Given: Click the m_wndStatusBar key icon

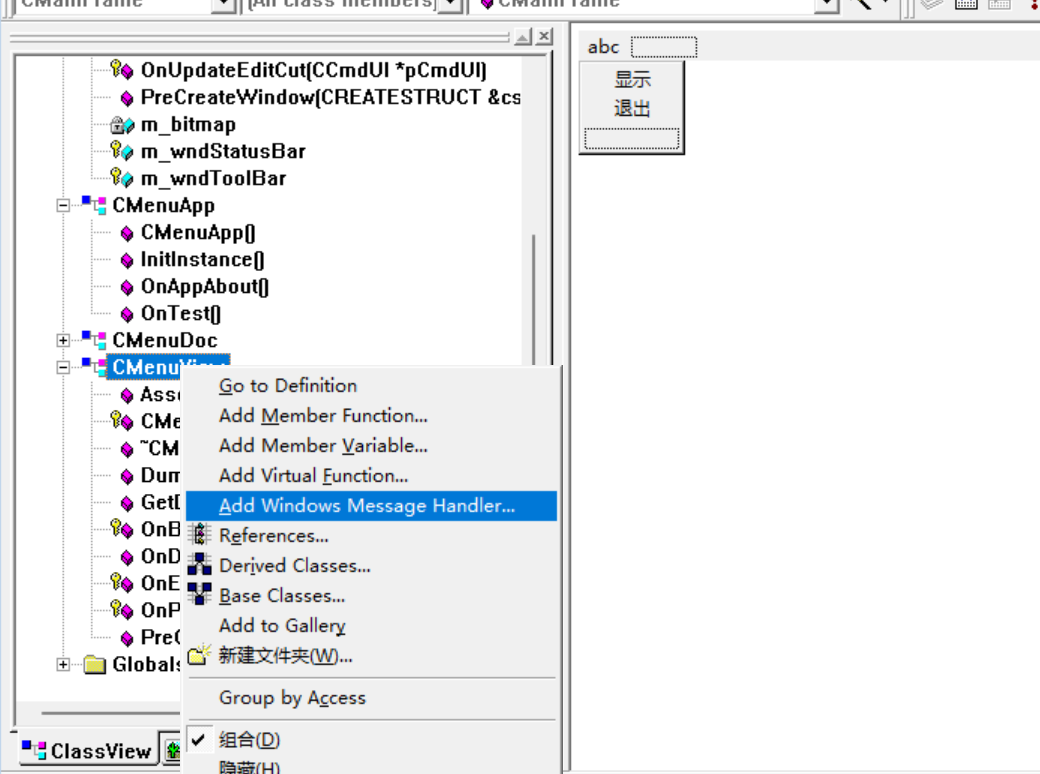Looking at the screenshot, I should click(x=122, y=151).
